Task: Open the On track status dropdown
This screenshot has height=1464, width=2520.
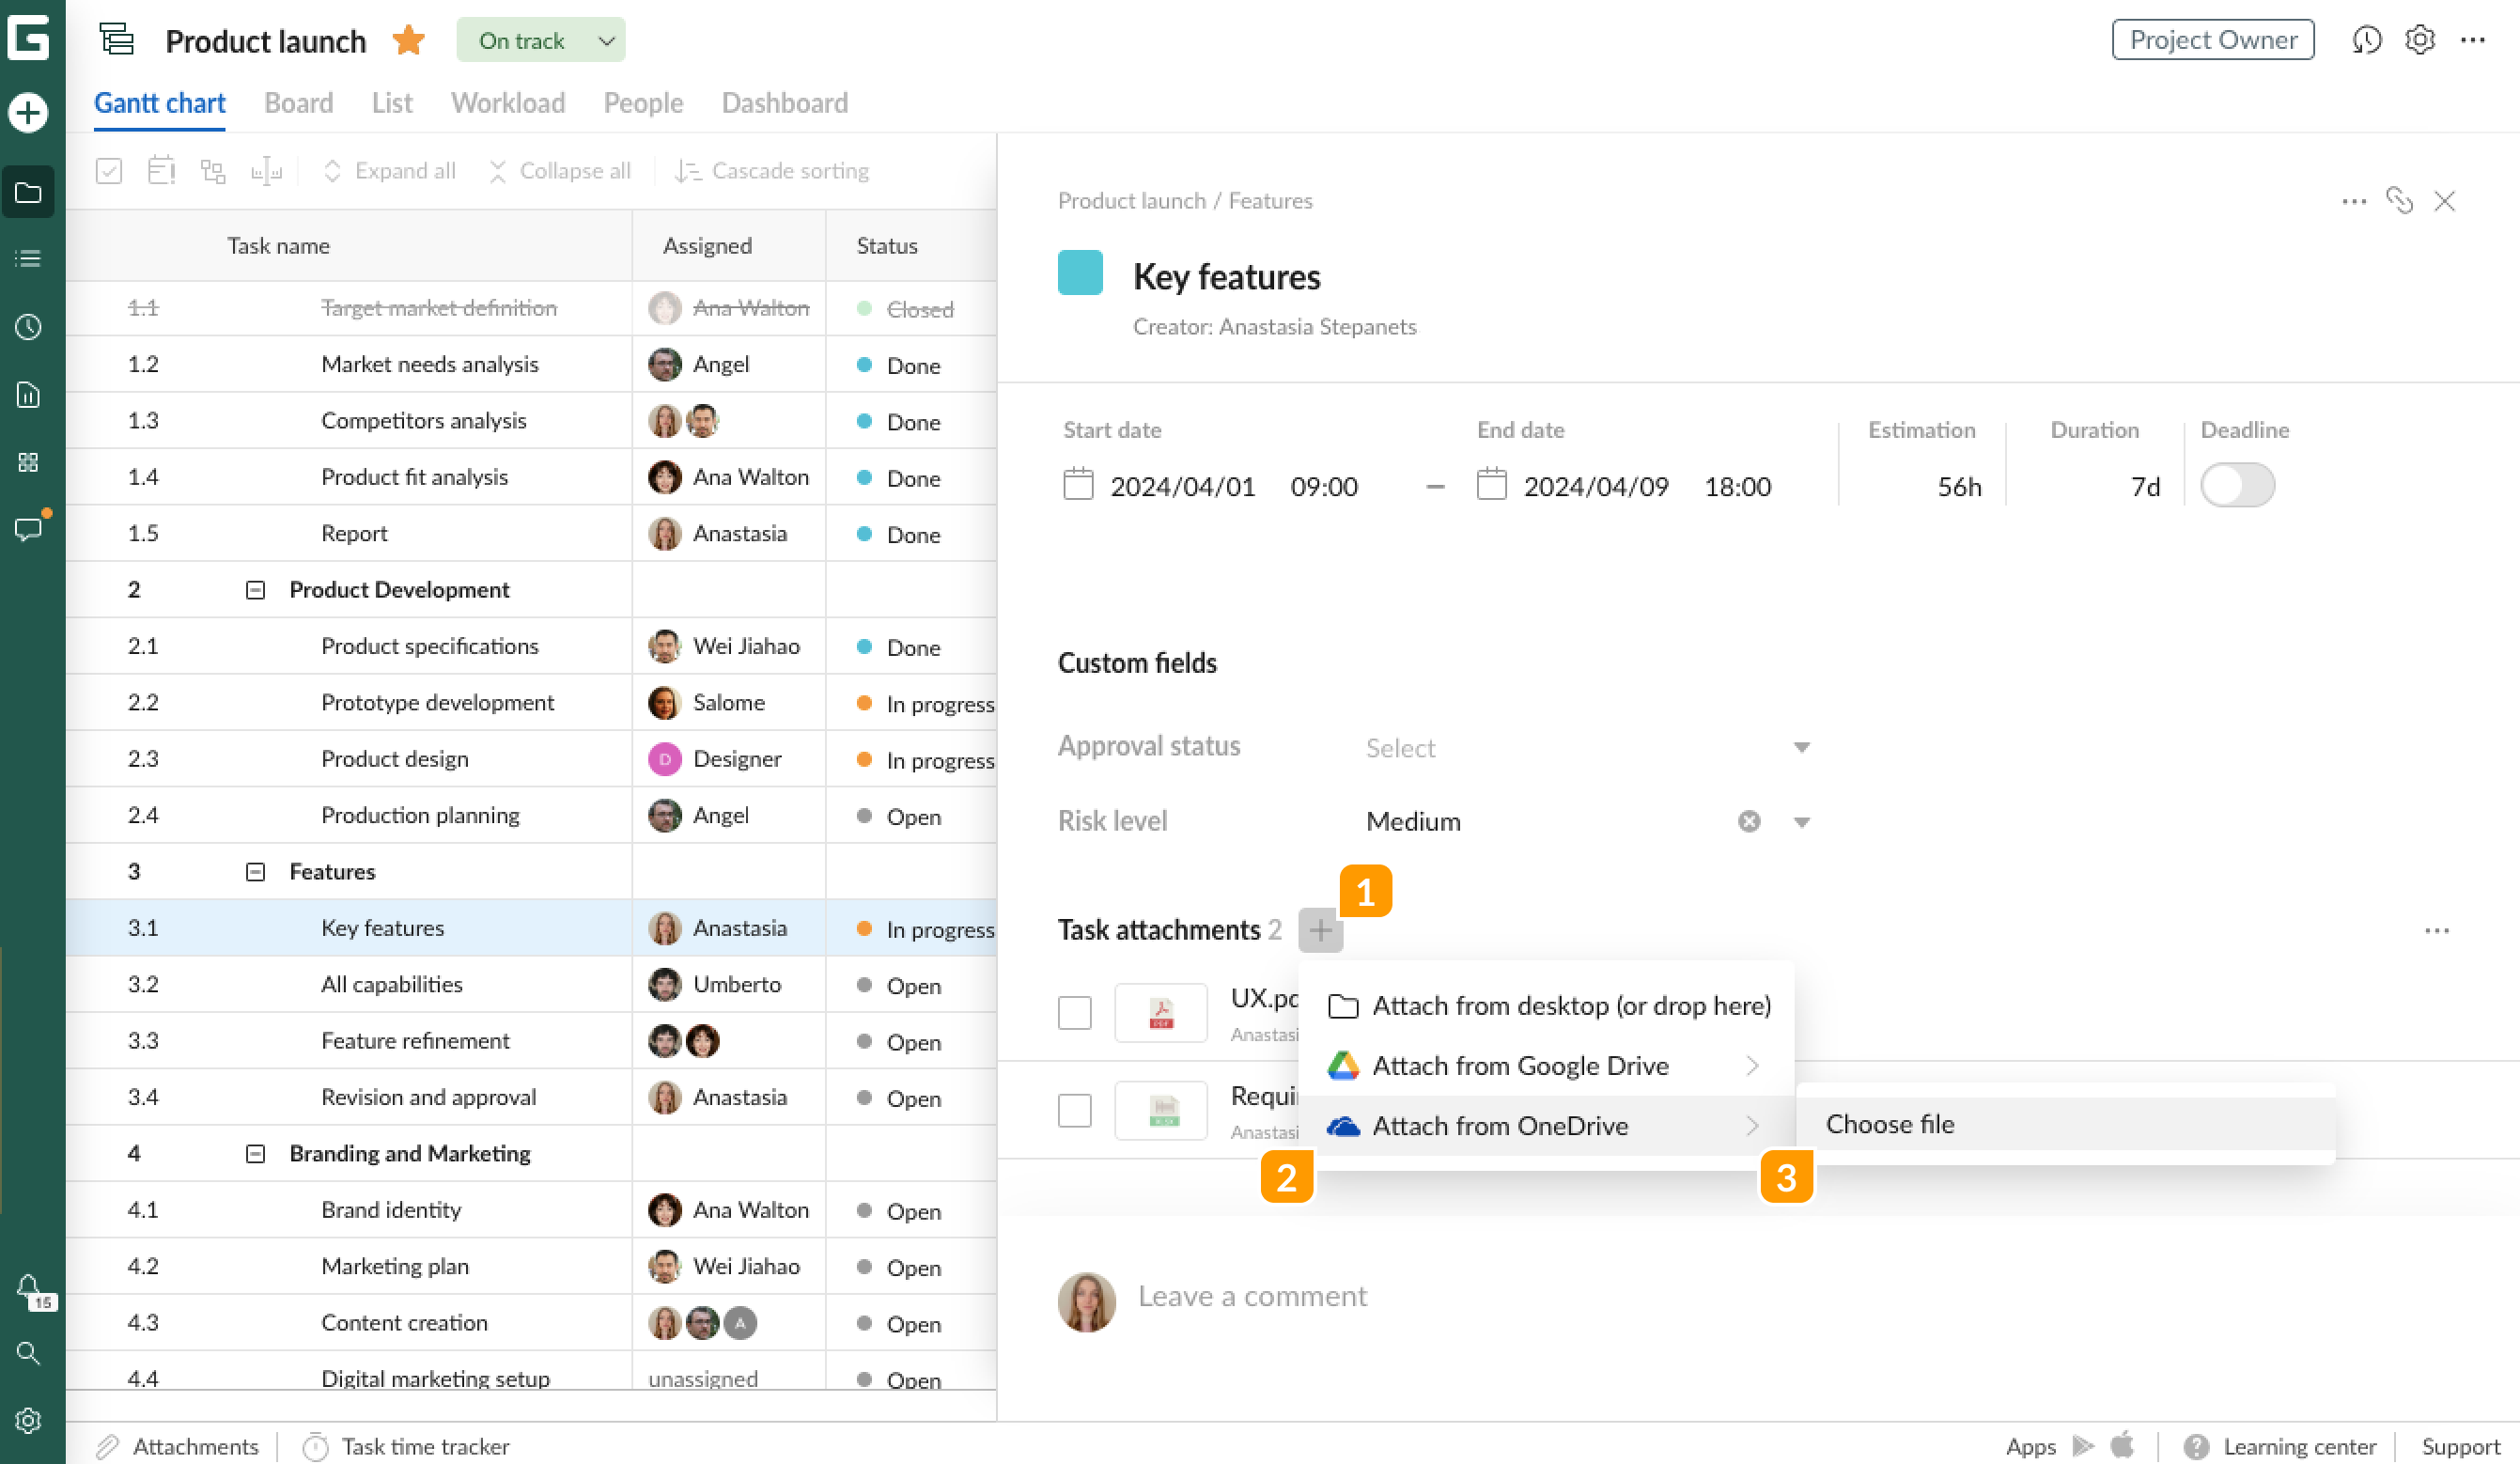Action: point(540,40)
